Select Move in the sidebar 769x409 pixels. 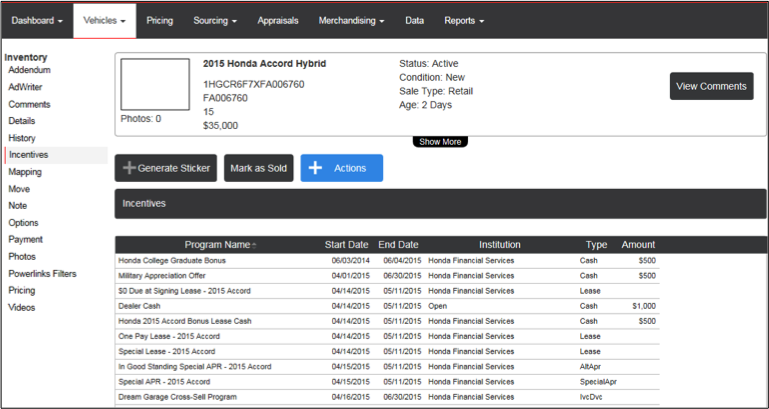19,189
